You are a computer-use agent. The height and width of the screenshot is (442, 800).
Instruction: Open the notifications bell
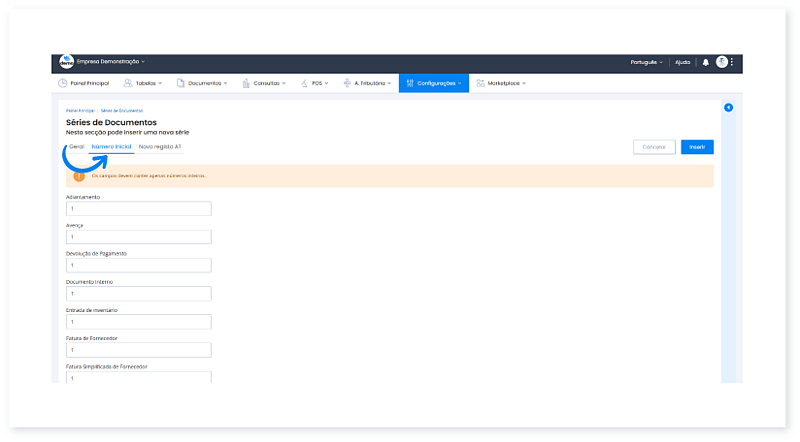[706, 62]
